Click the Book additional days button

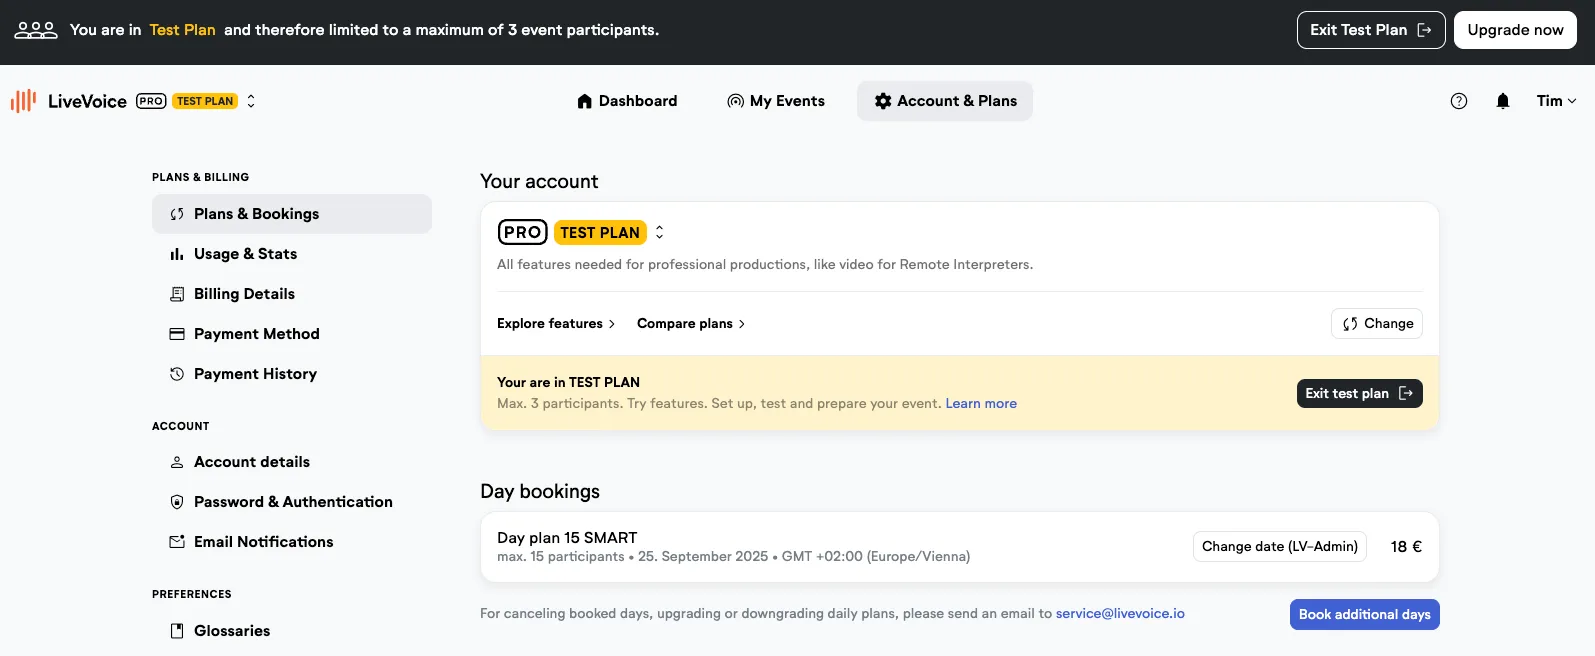[1364, 614]
